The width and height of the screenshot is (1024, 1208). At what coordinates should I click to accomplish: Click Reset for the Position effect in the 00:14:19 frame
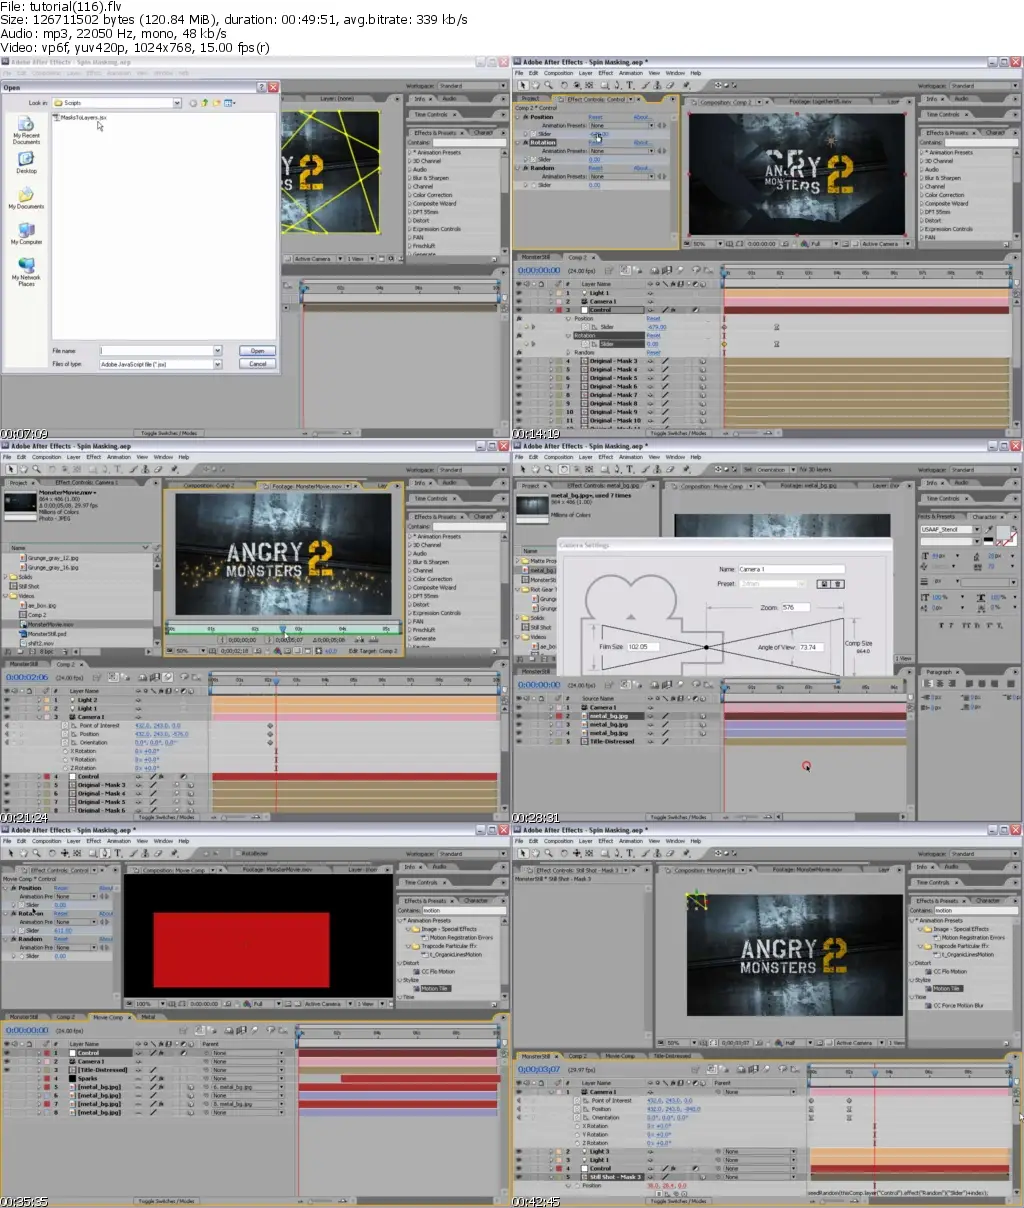pyautogui.click(x=595, y=117)
